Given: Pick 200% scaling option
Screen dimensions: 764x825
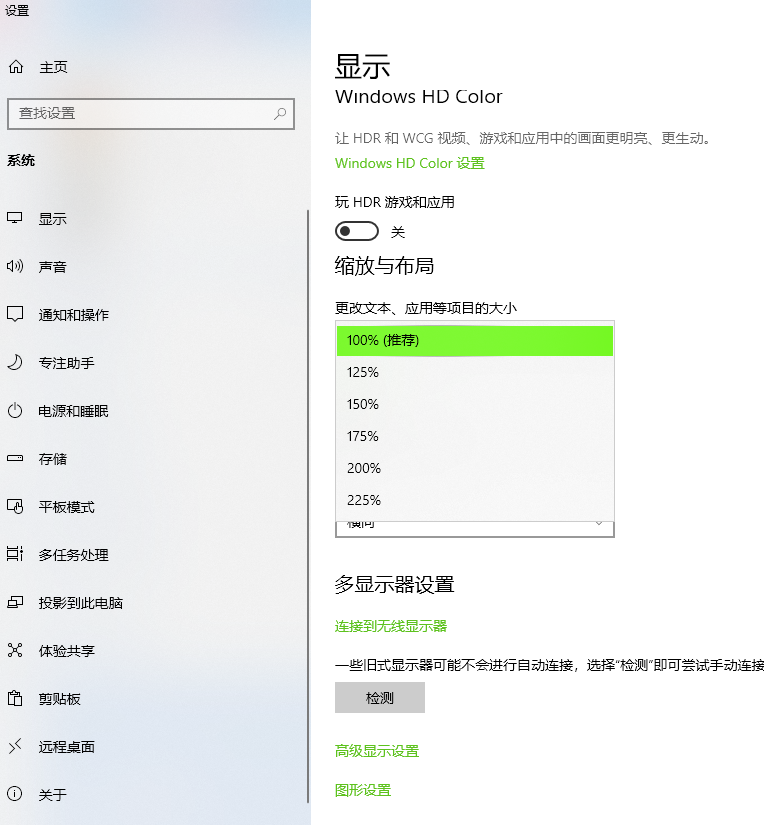Looking at the screenshot, I should click(475, 468).
